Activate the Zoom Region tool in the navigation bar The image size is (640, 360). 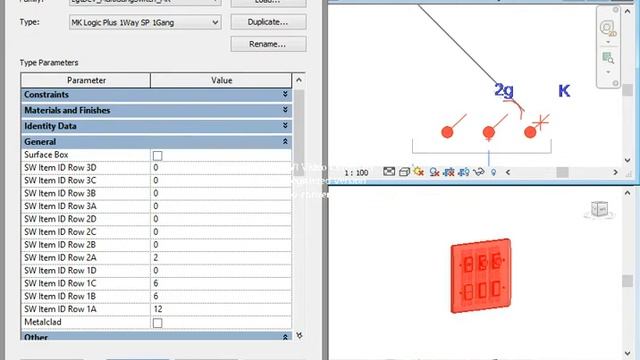[608, 58]
